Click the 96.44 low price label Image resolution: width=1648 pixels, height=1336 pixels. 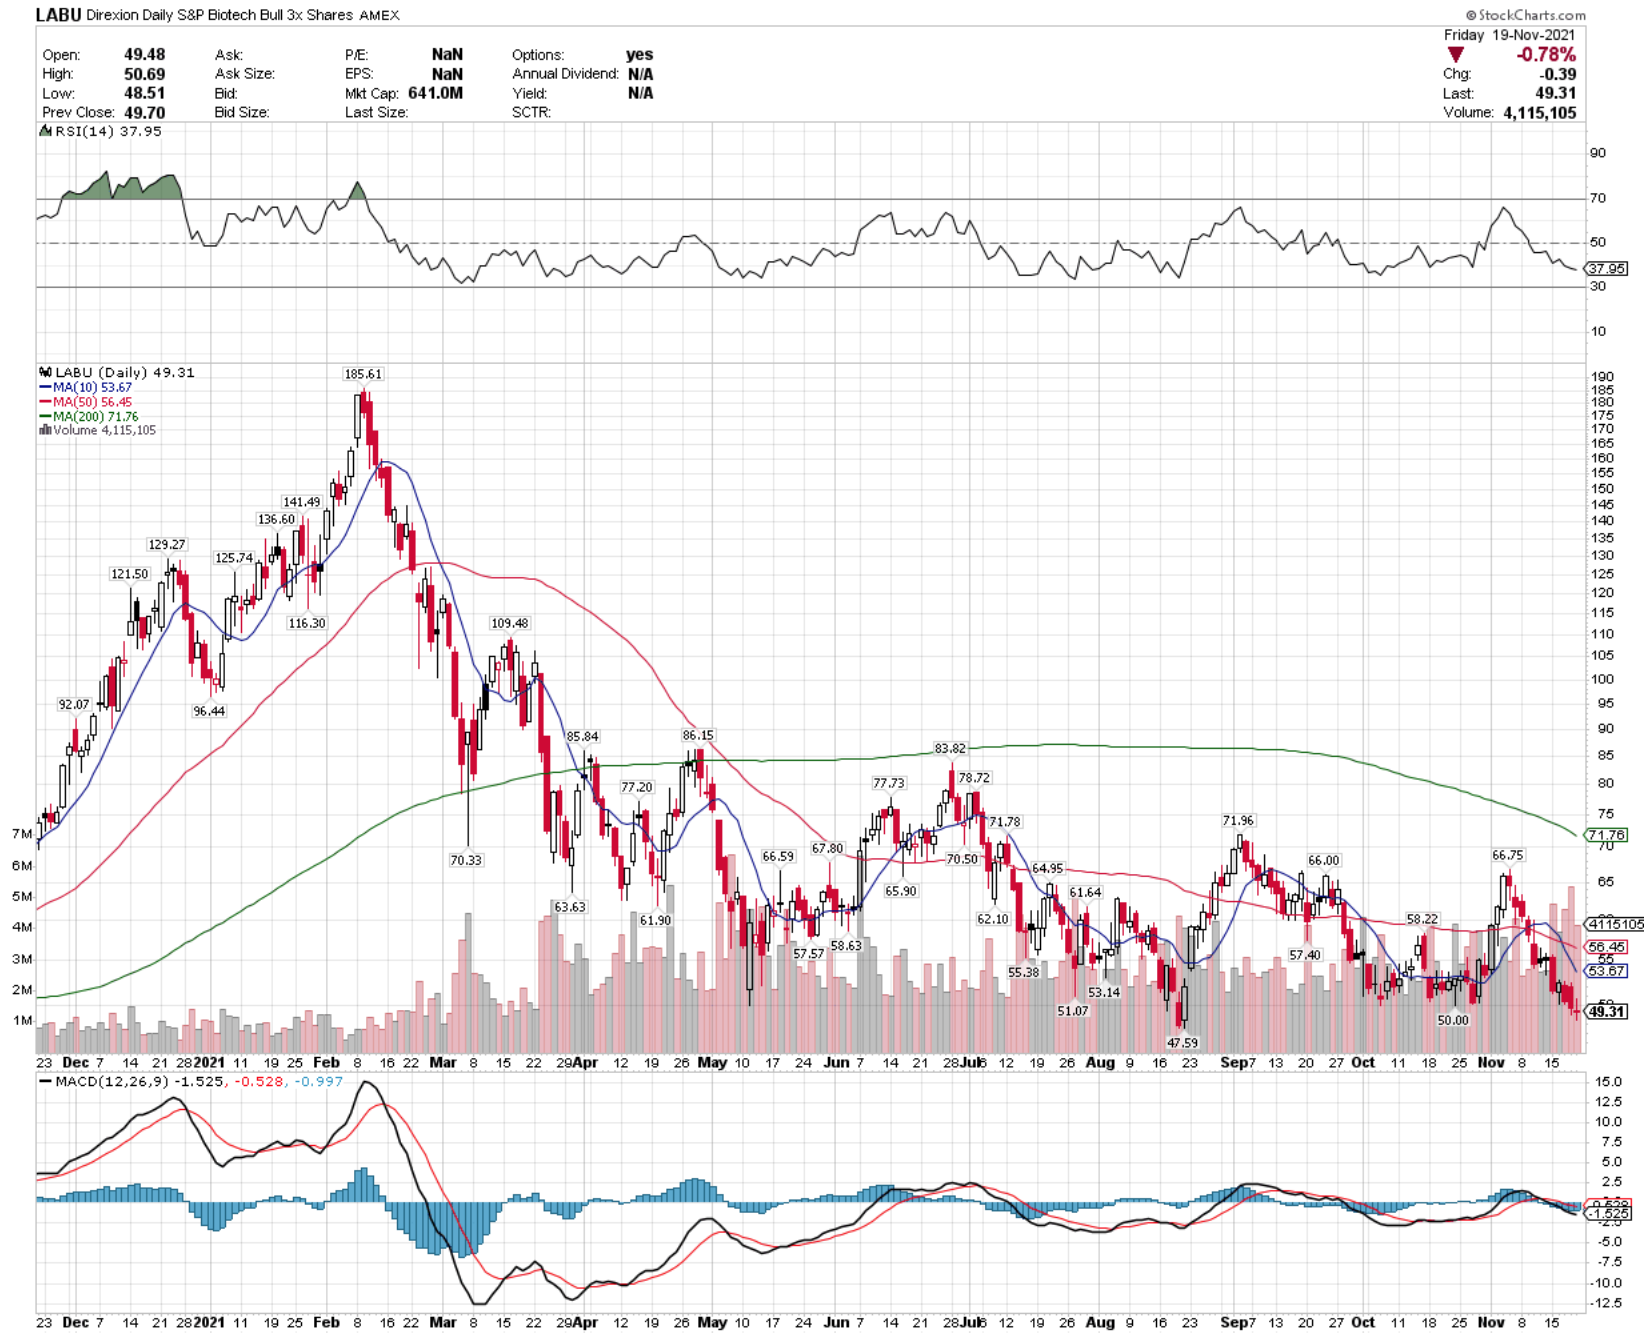coord(209,711)
